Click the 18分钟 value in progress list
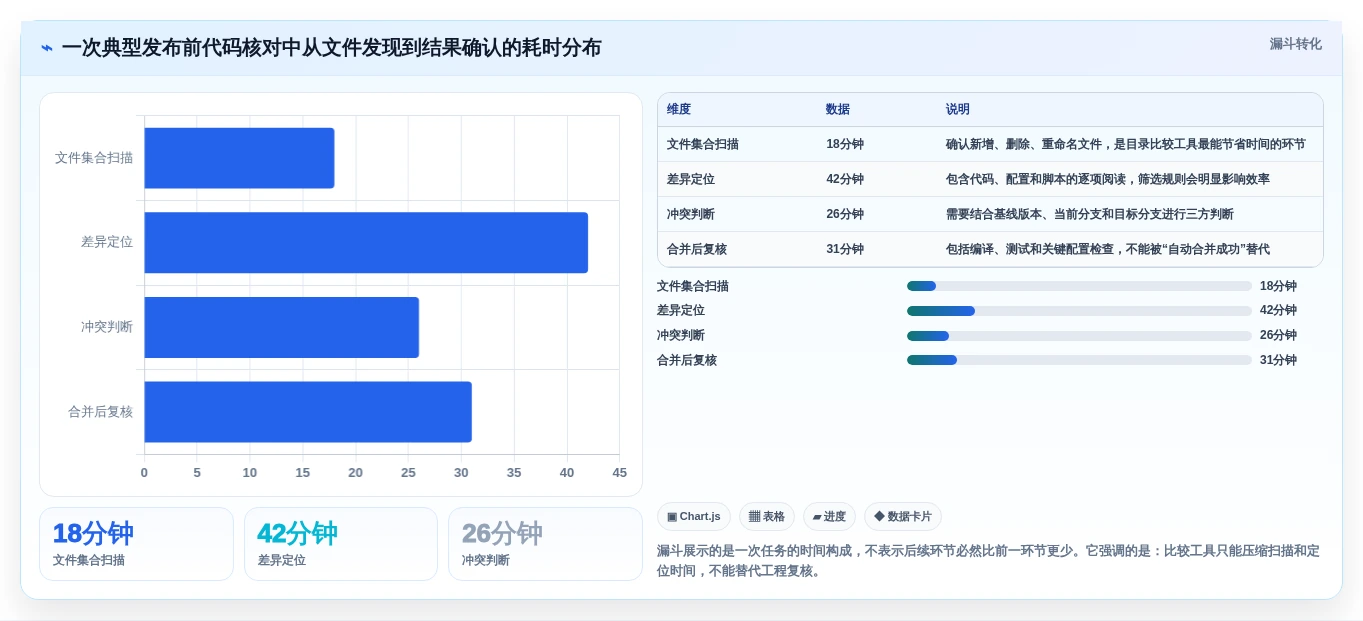1363x621 pixels. [x=1278, y=286]
